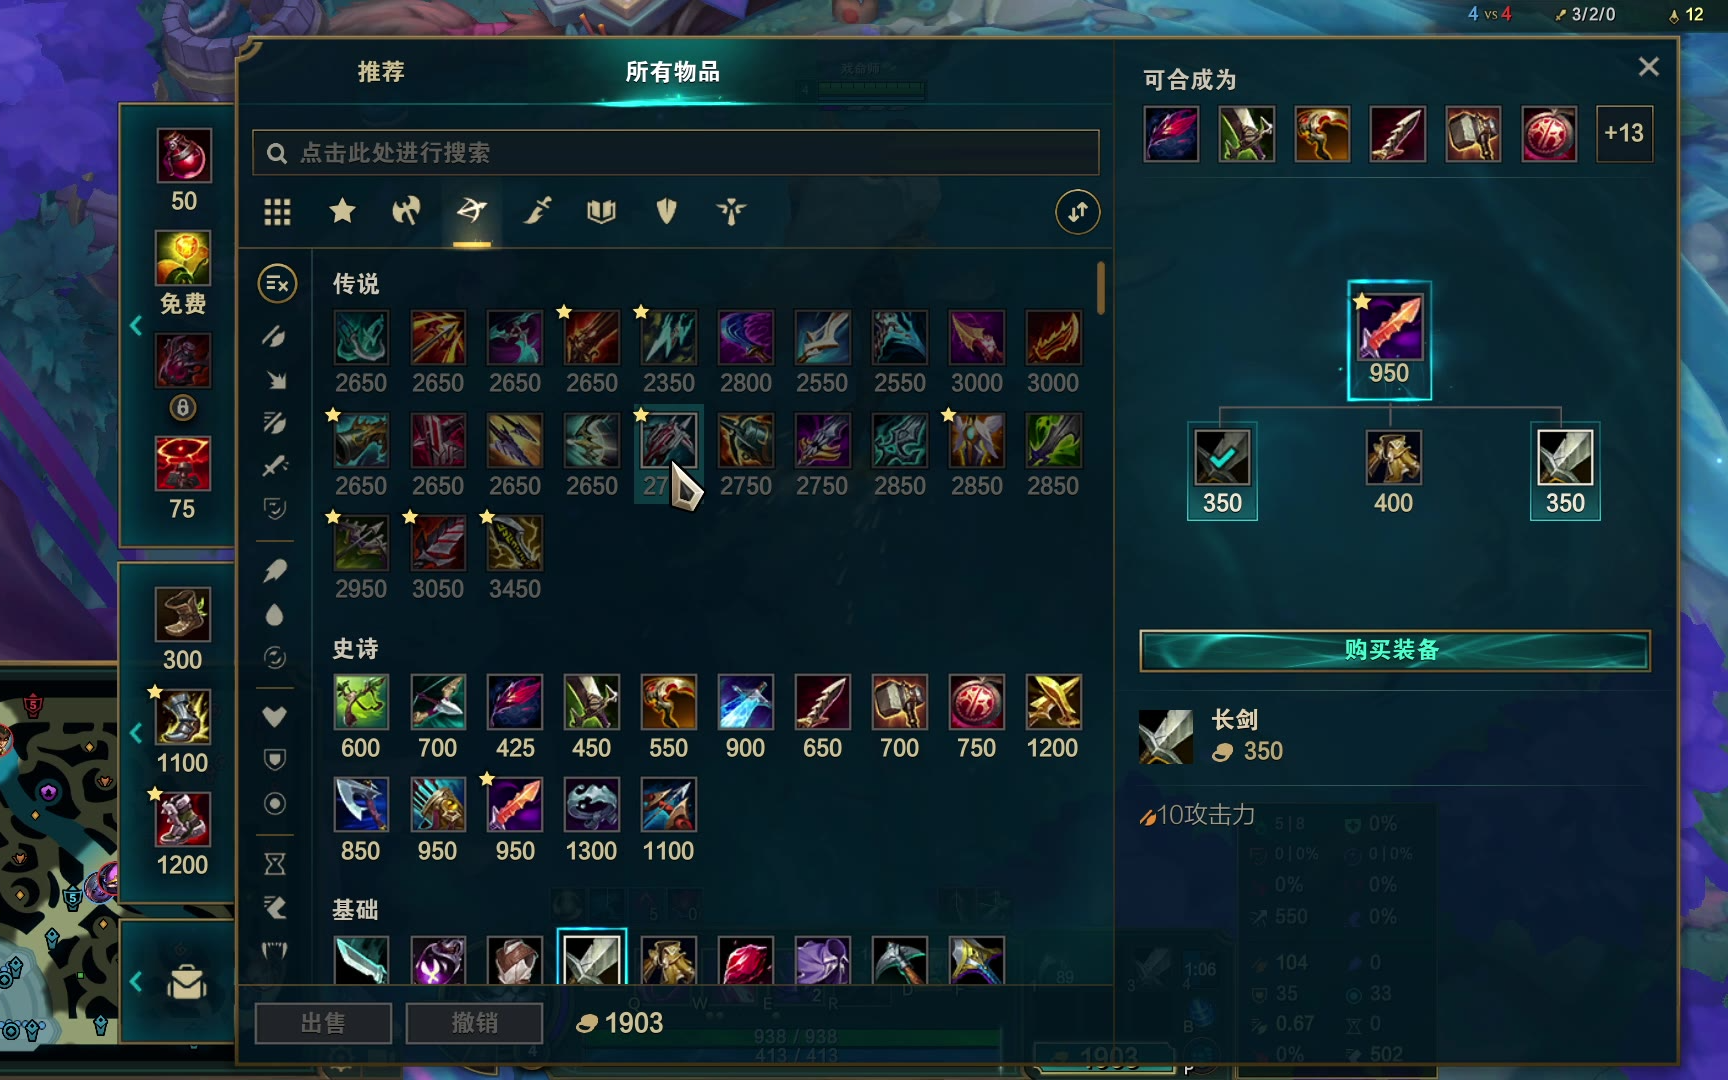Expand the boots panel left arrow
Image resolution: width=1728 pixels, height=1080 pixels.
pos(136,733)
